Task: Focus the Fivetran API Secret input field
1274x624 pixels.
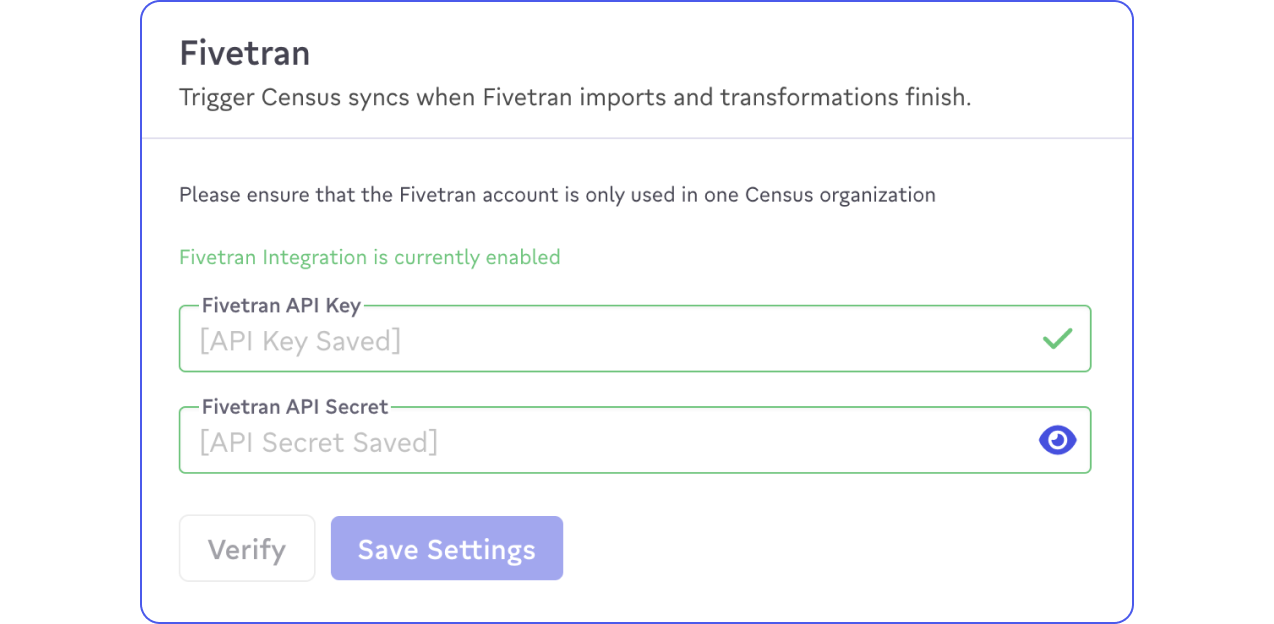Action: coord(600,442)
